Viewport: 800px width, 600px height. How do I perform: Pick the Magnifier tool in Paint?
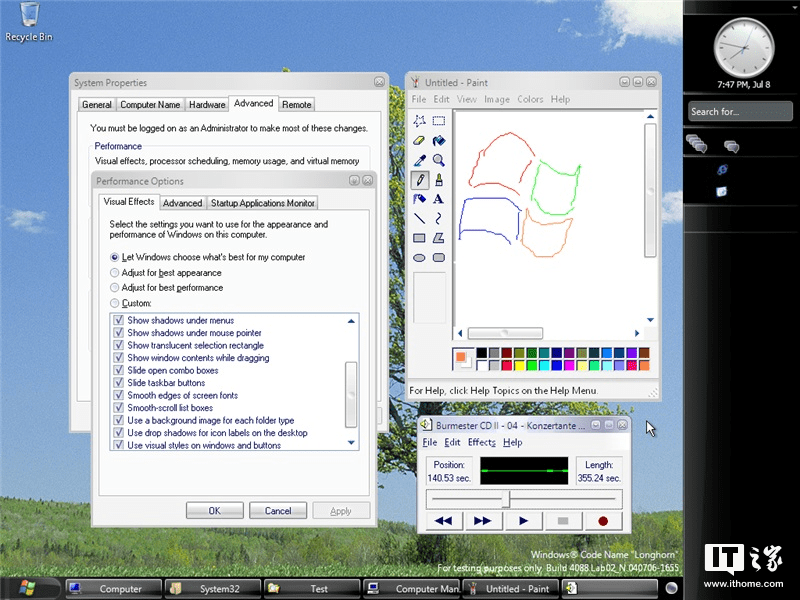click(439, 162)
